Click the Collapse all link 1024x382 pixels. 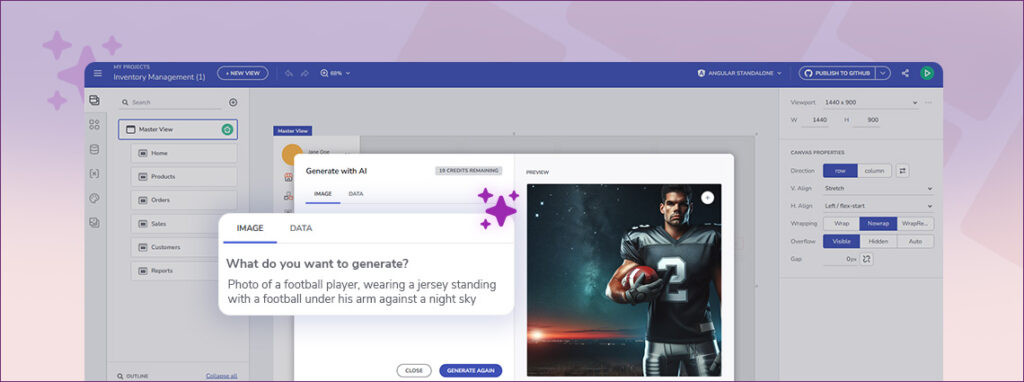tap(221, 376)
